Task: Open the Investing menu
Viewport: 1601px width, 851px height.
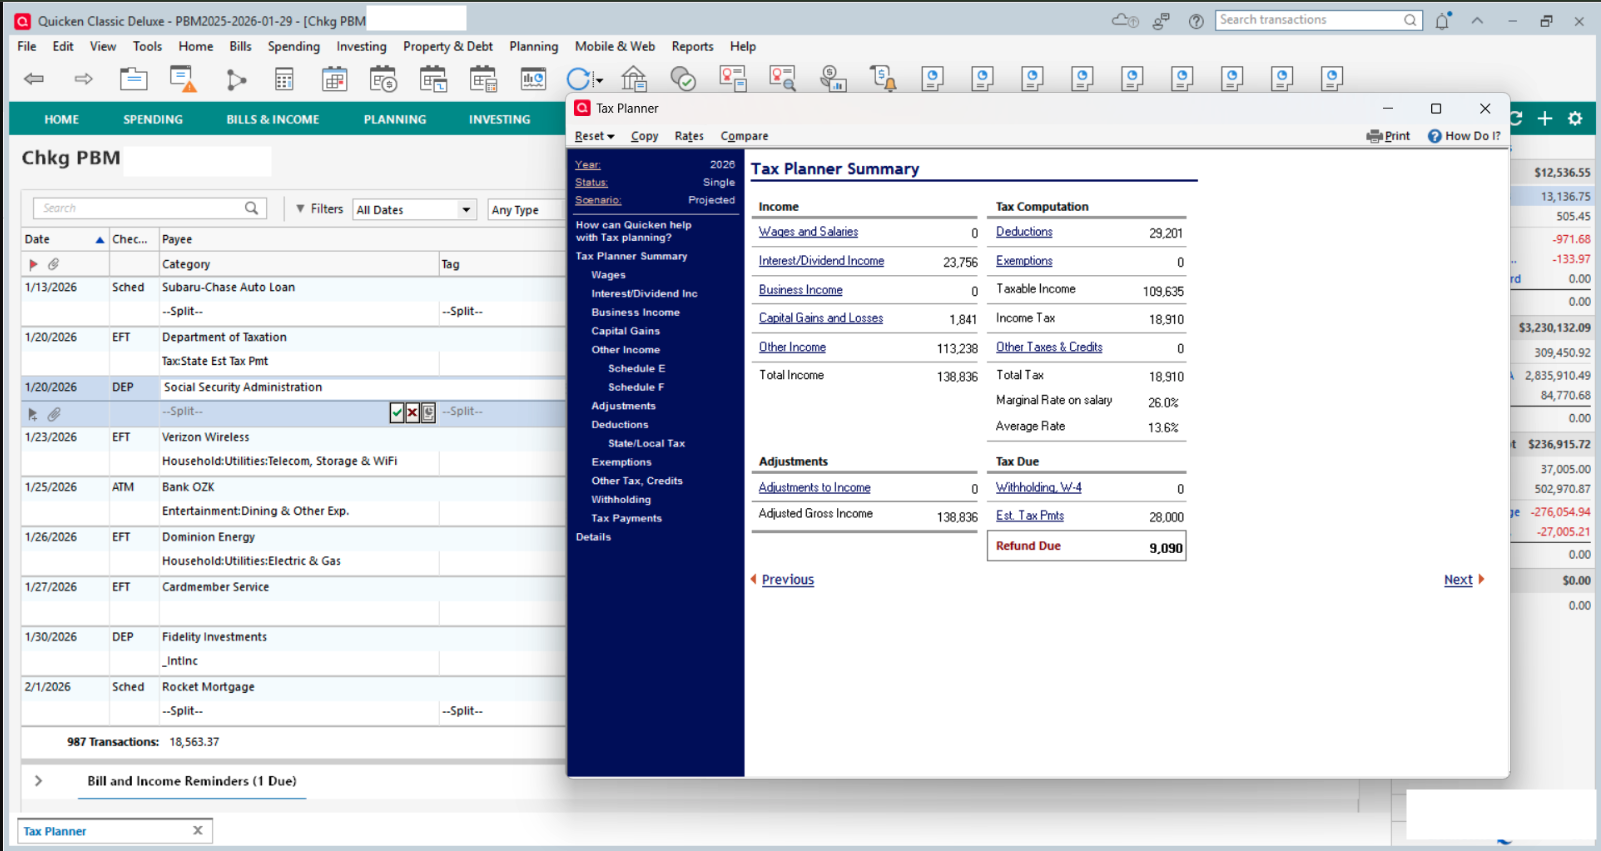Action: (361, 46)
